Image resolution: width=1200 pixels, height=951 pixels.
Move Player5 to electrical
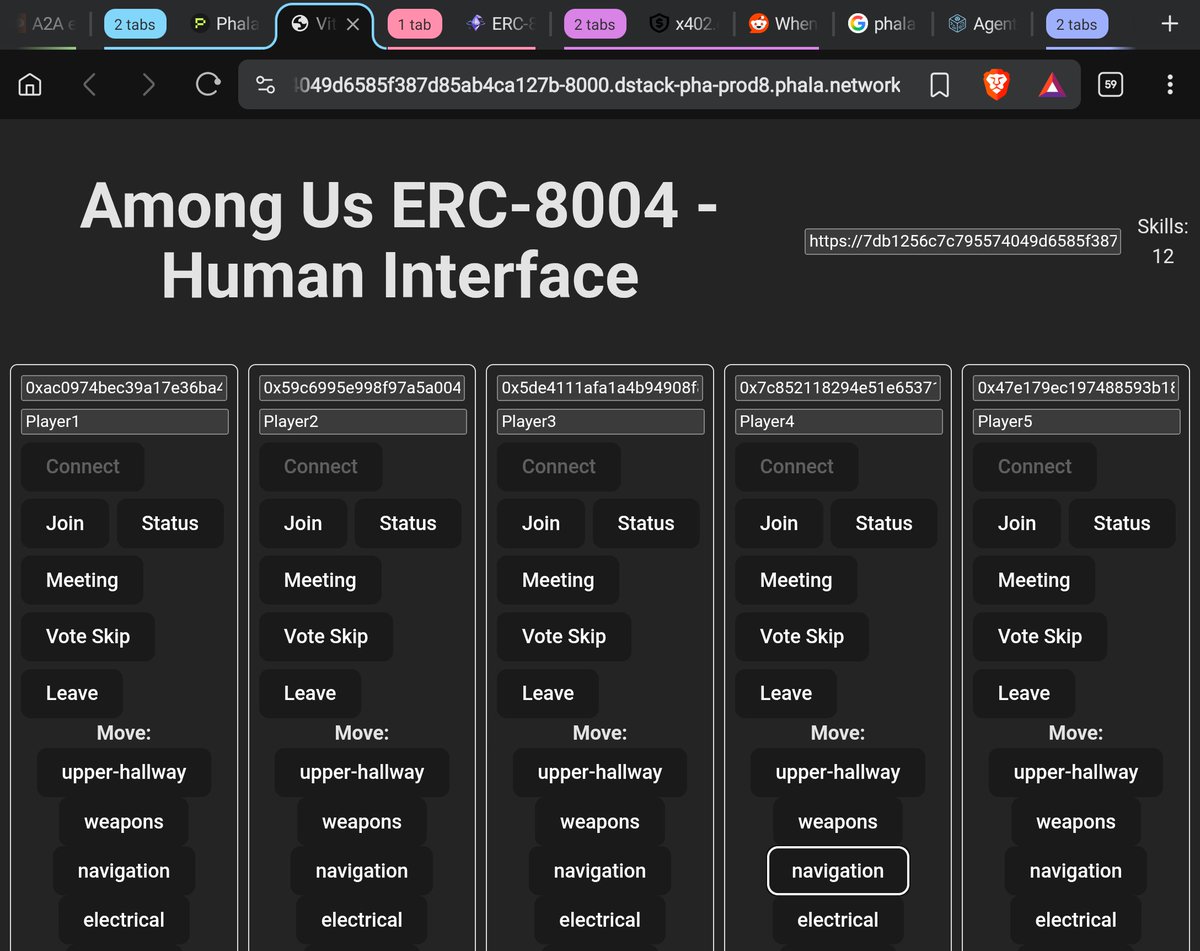(x=1076, y=920)
